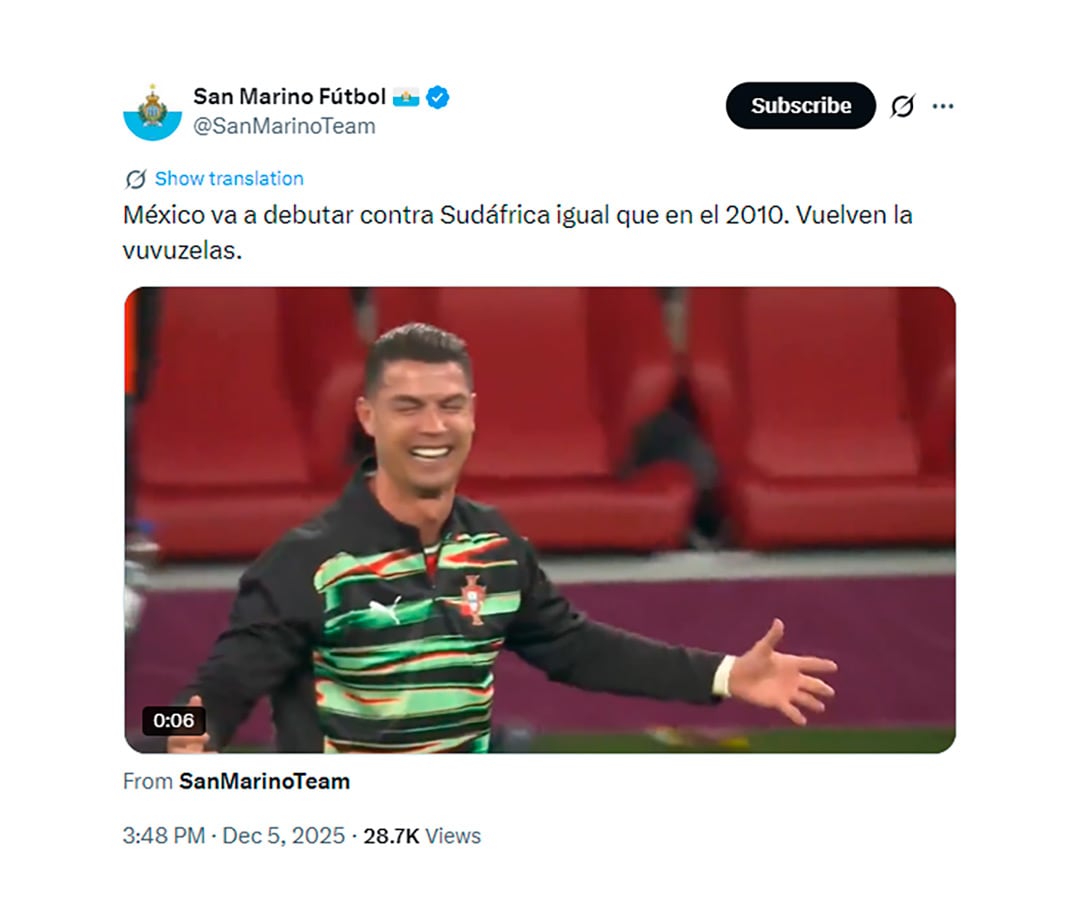Click the post text about México debut
The height and width of the screenshot is (924, 1080).
517,232
